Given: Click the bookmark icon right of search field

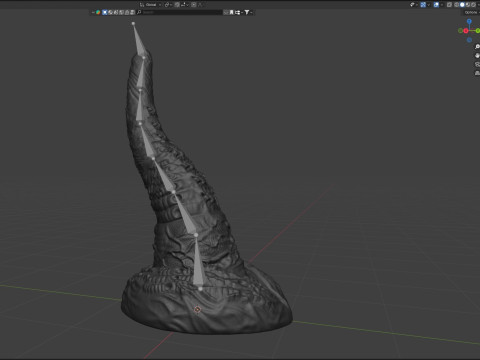Looking at the screenshot, I should pos(231,12).
